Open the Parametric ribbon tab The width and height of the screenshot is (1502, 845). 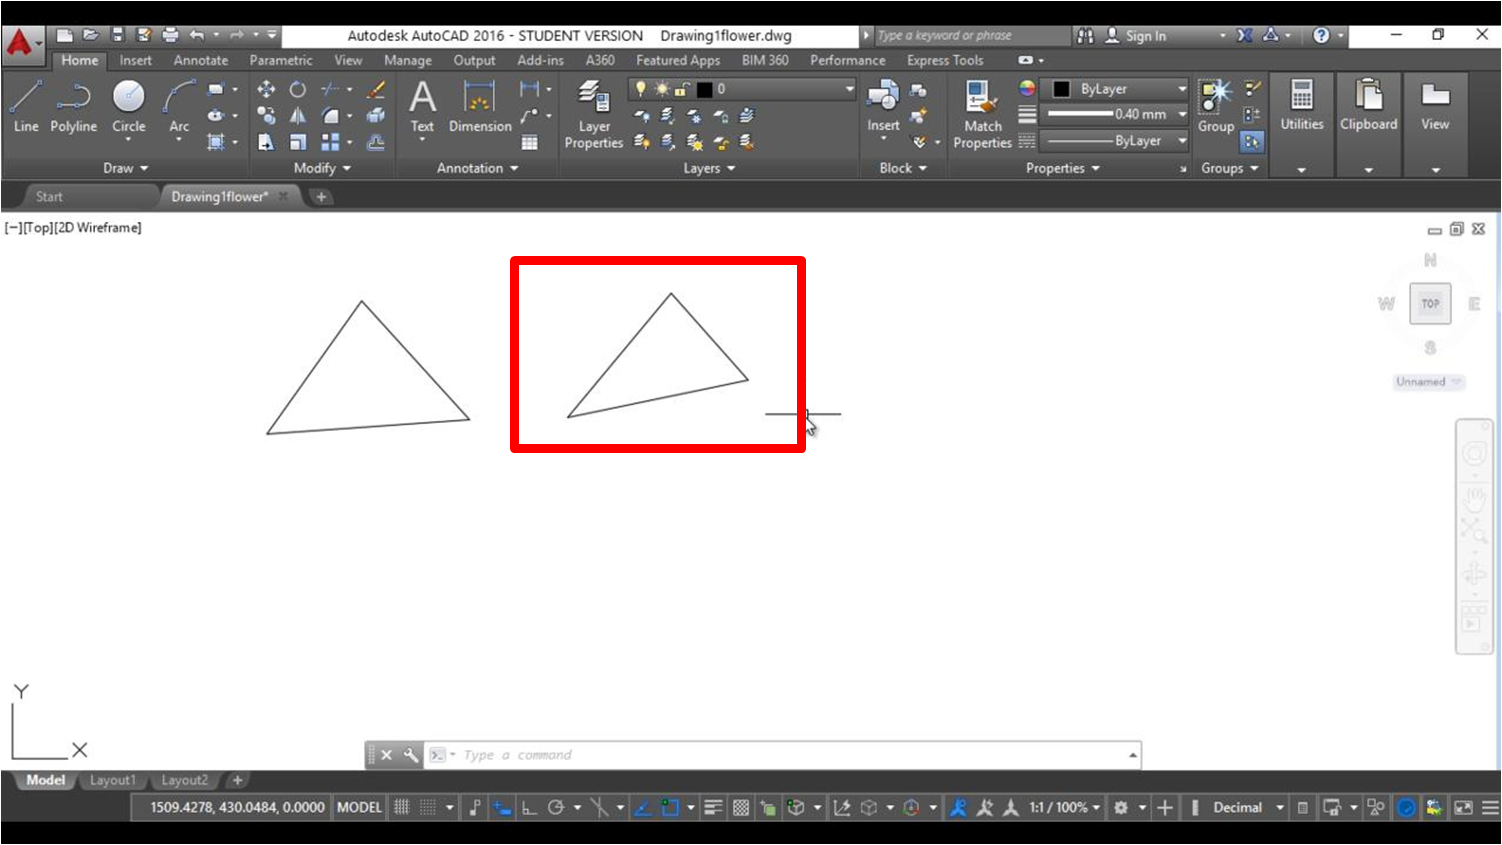(281, 60)
